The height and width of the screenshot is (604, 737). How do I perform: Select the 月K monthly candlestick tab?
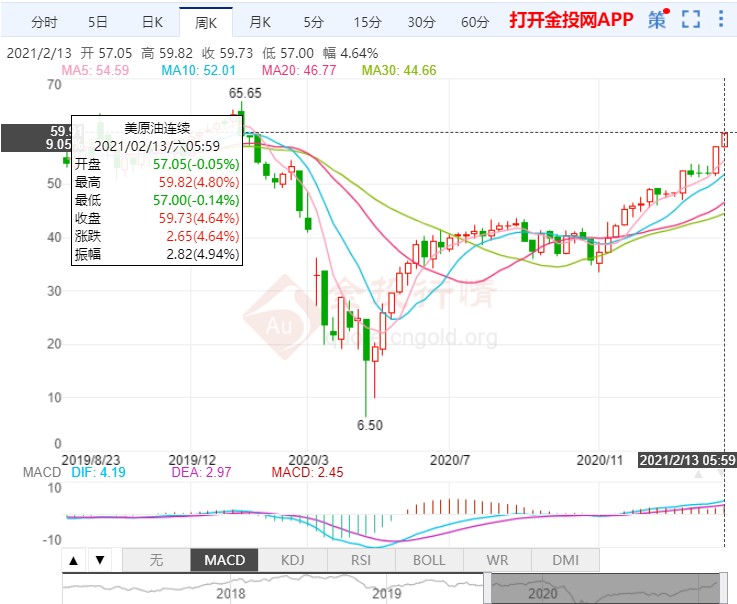tap(260, 22)
